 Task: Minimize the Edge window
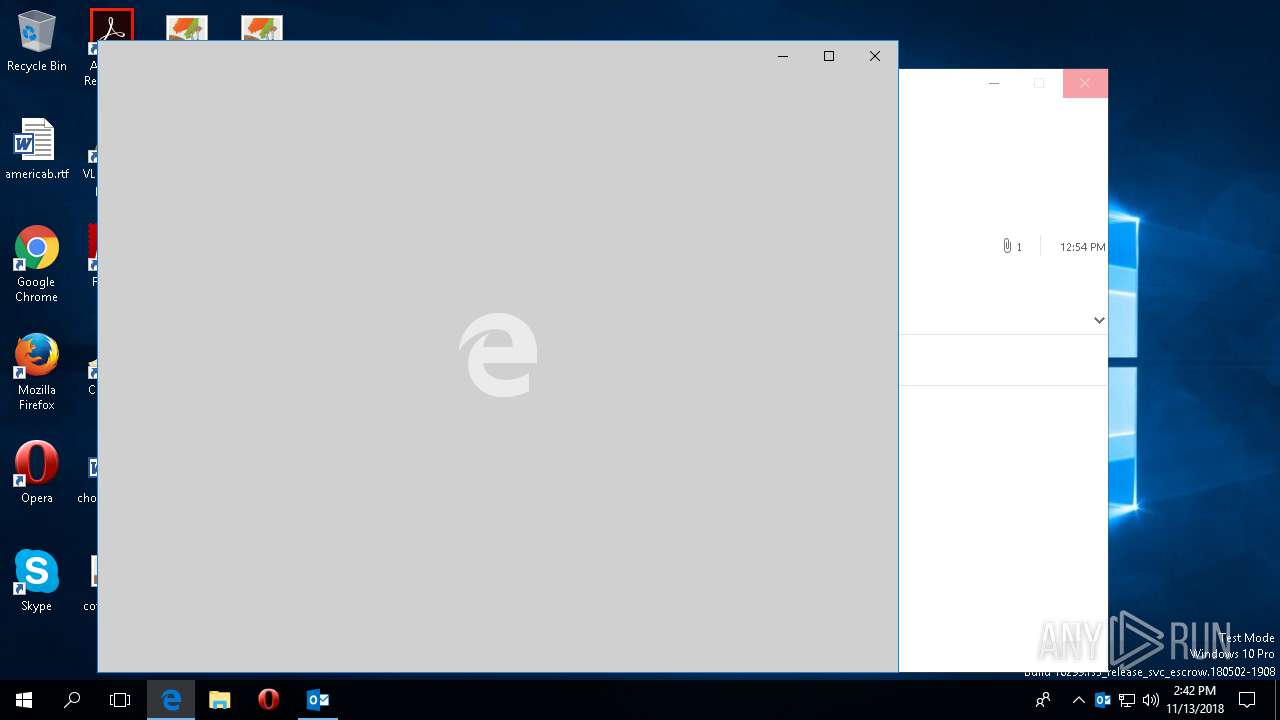coord(783,56)
